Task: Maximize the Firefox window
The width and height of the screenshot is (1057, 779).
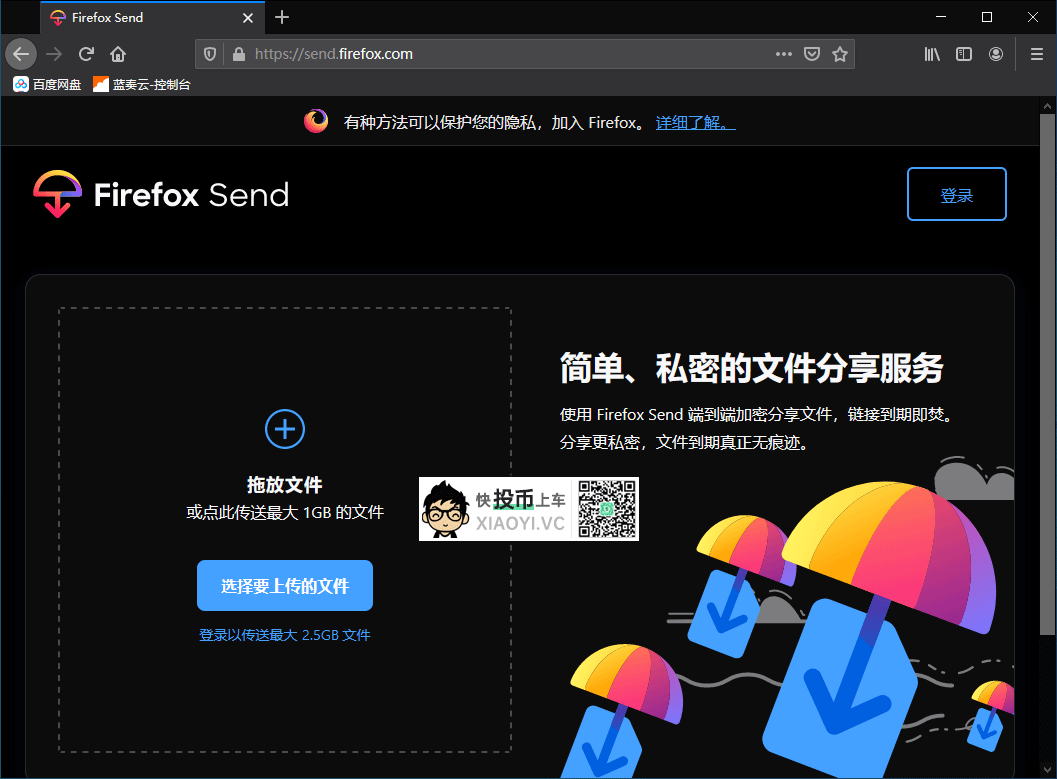Action: click(x=987, y=17)
